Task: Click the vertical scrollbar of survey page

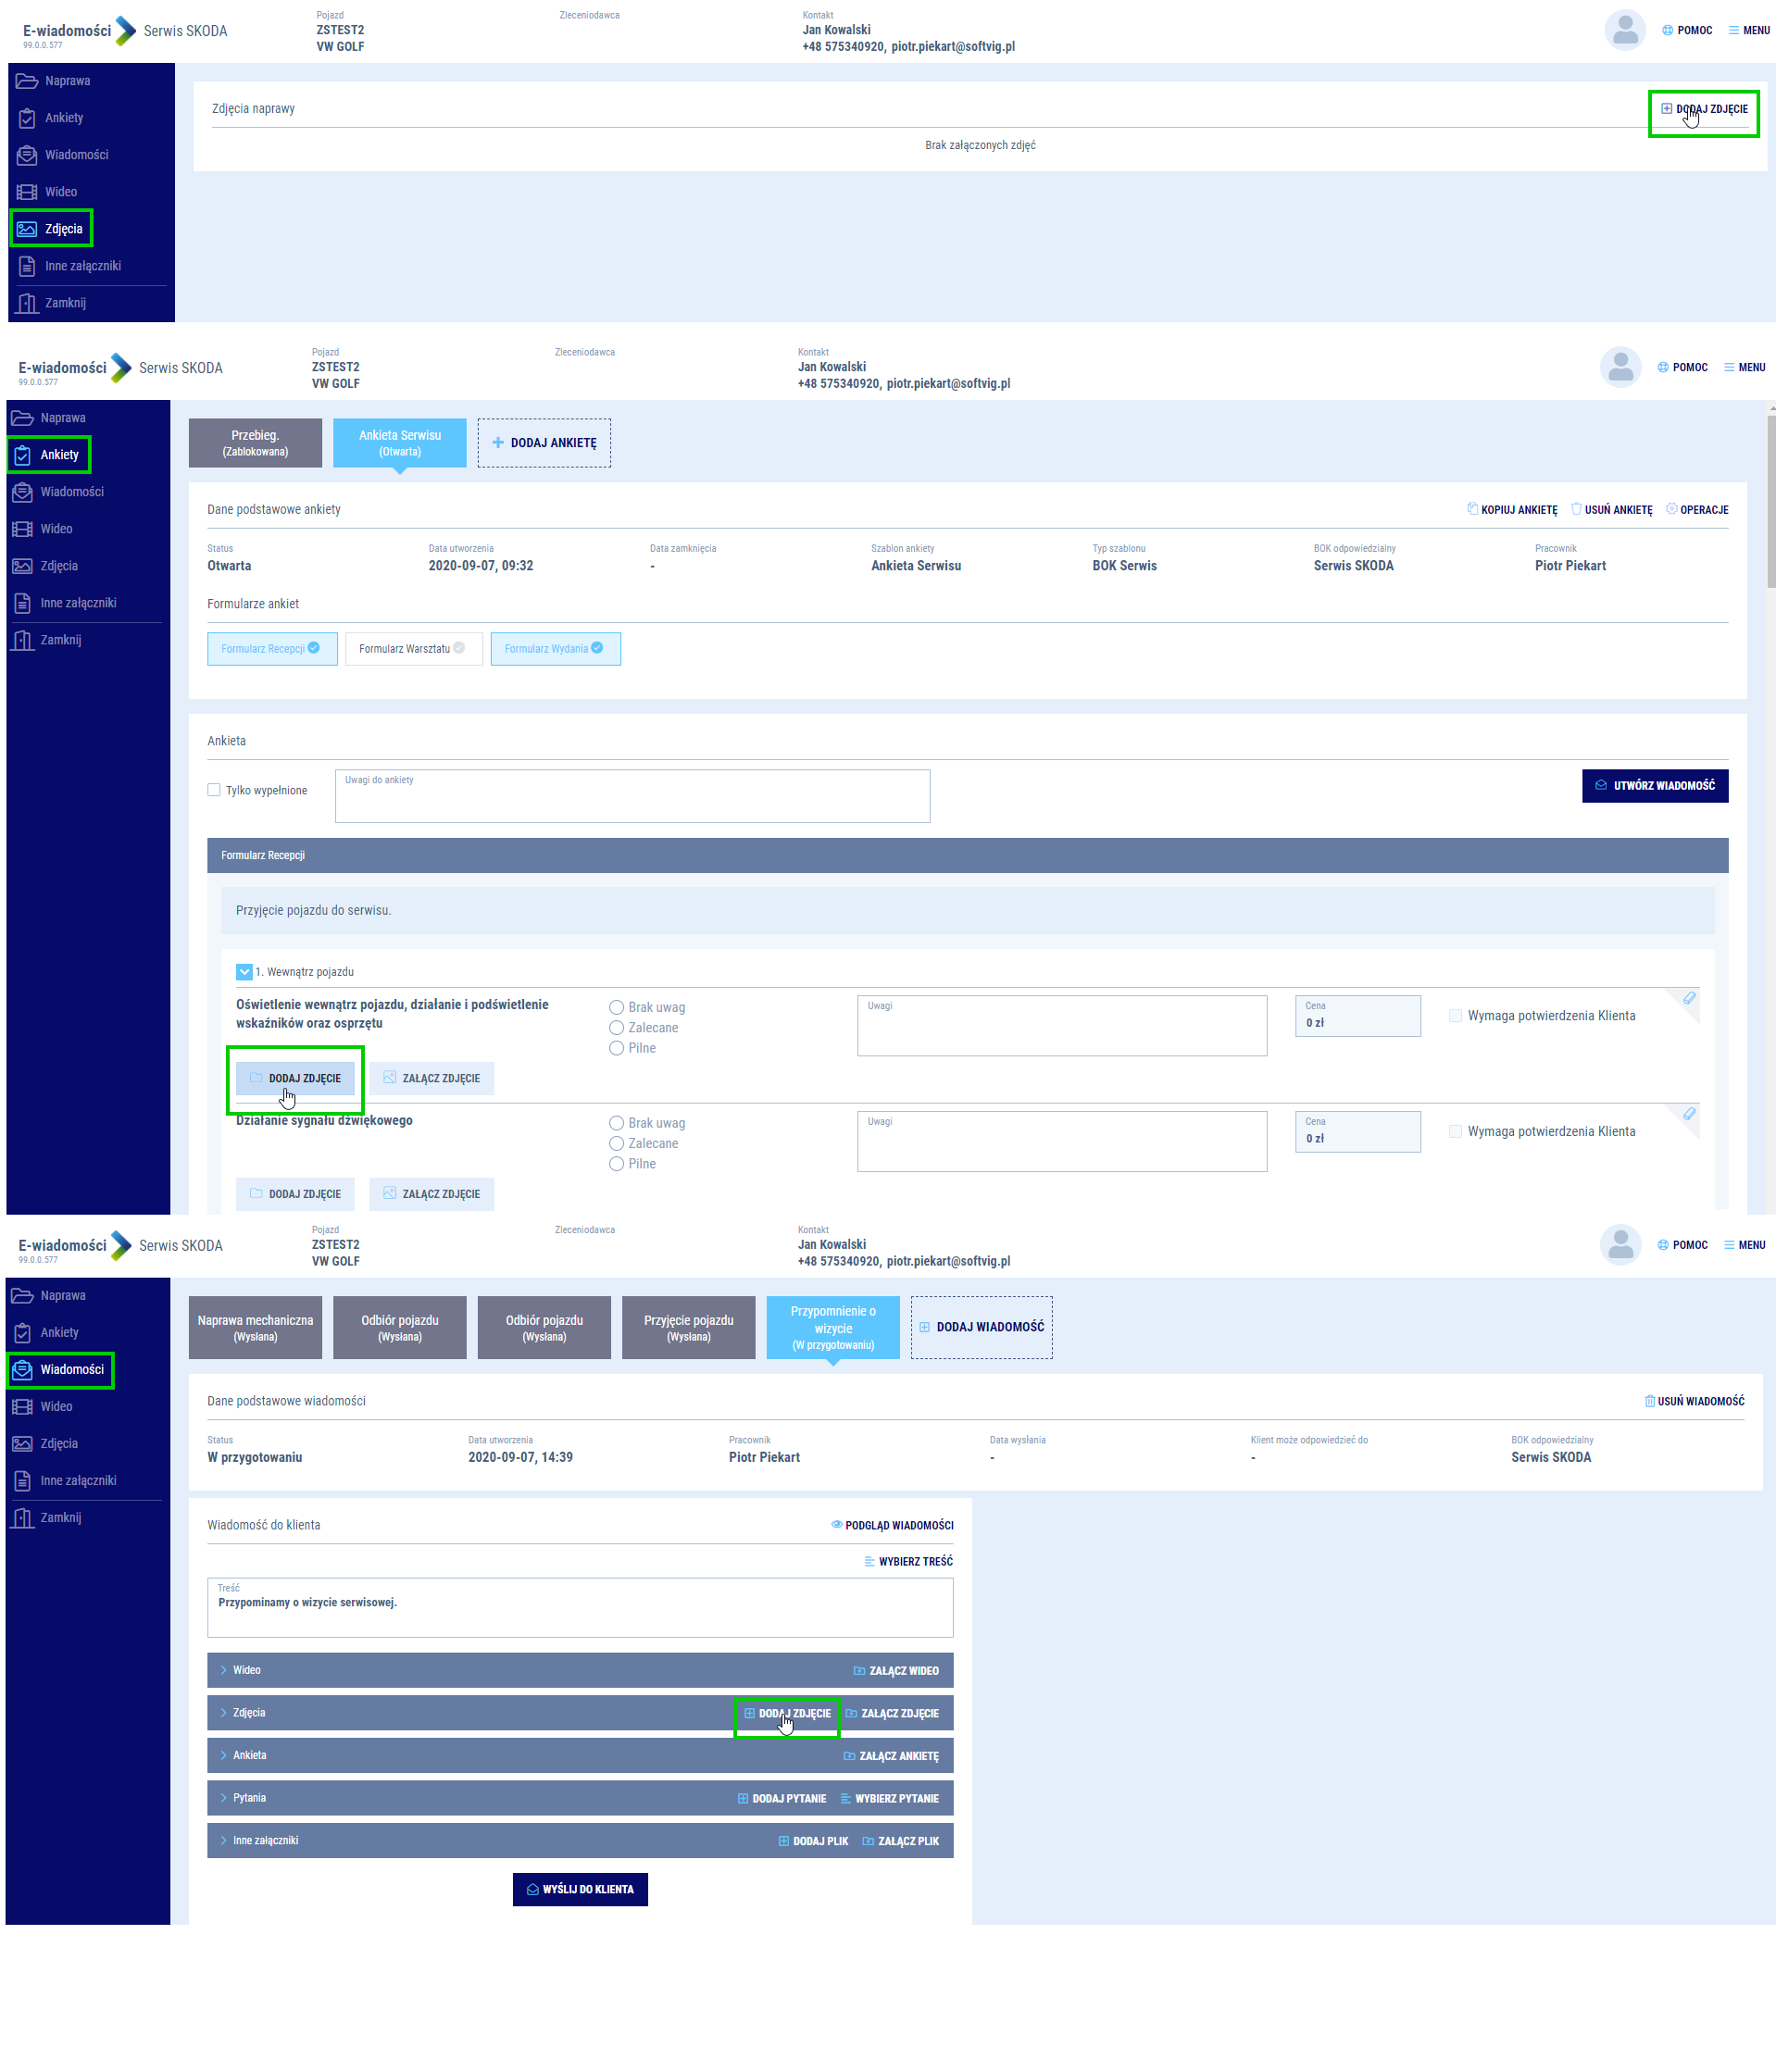Action: coord(1770,500)
